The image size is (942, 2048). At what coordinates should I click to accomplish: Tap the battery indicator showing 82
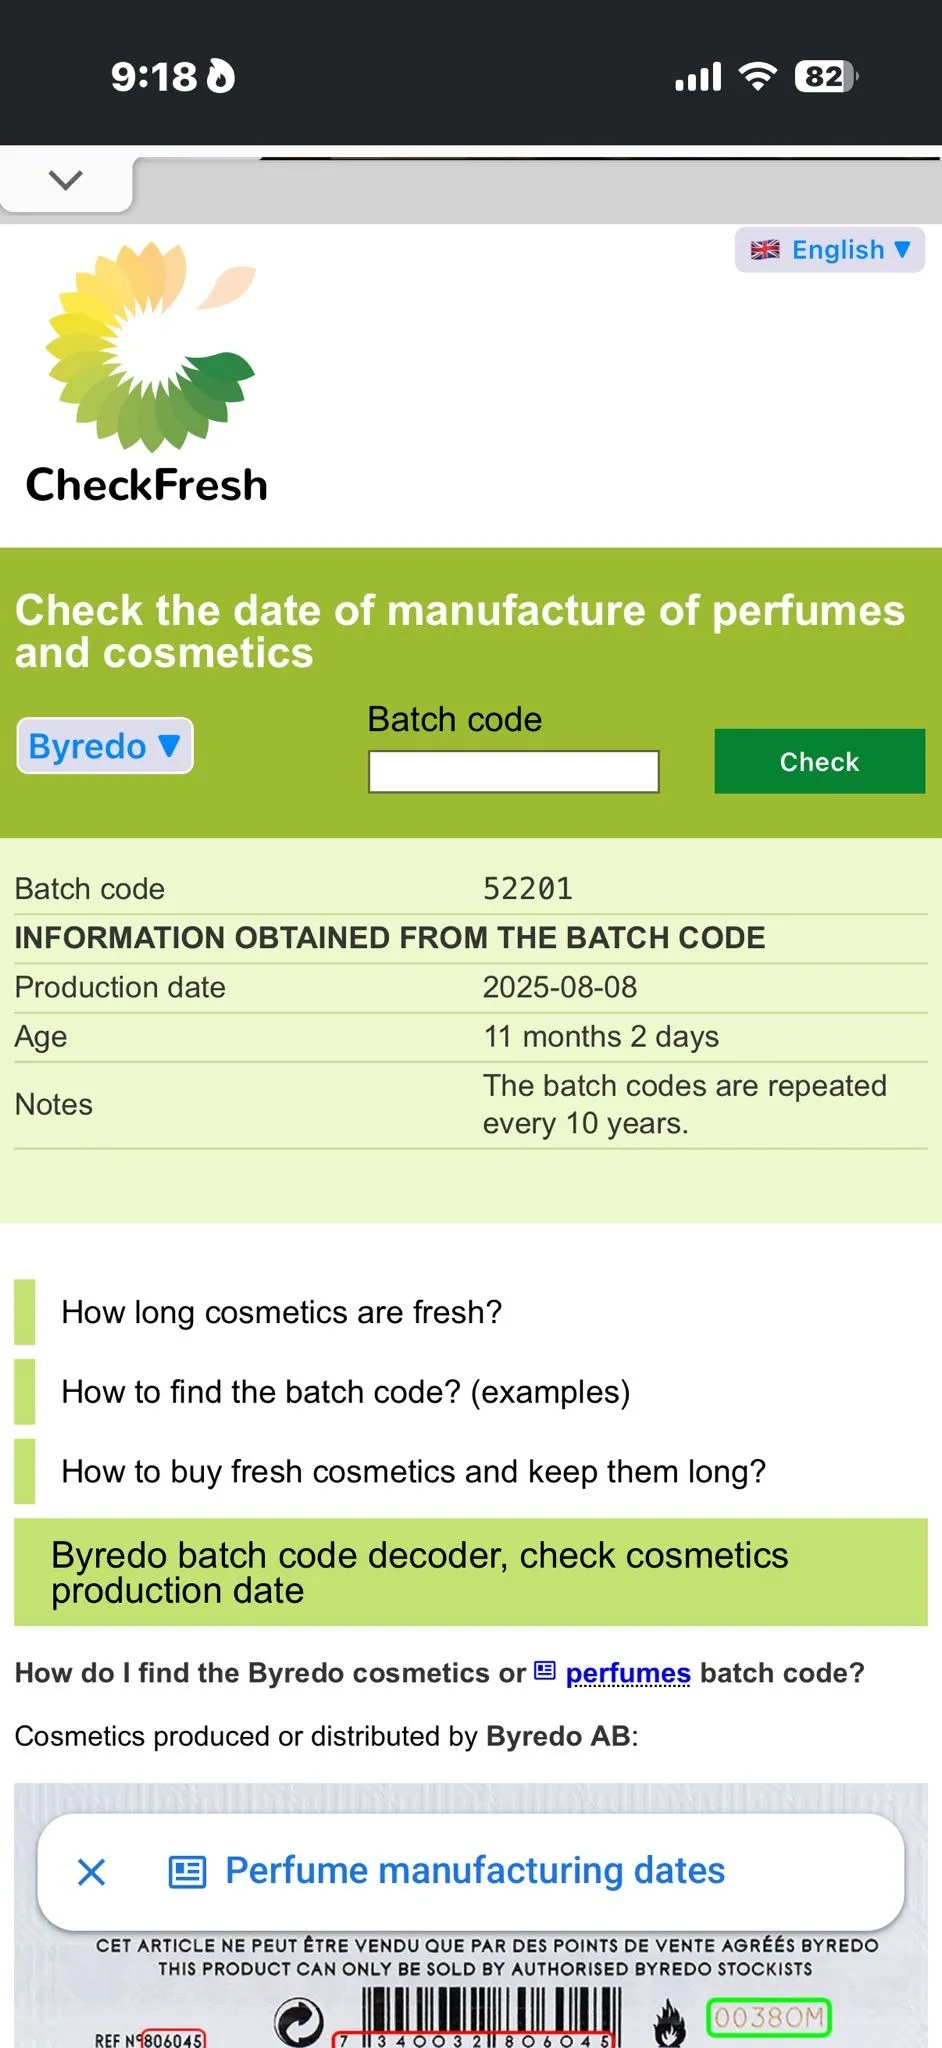coord(826,77)
